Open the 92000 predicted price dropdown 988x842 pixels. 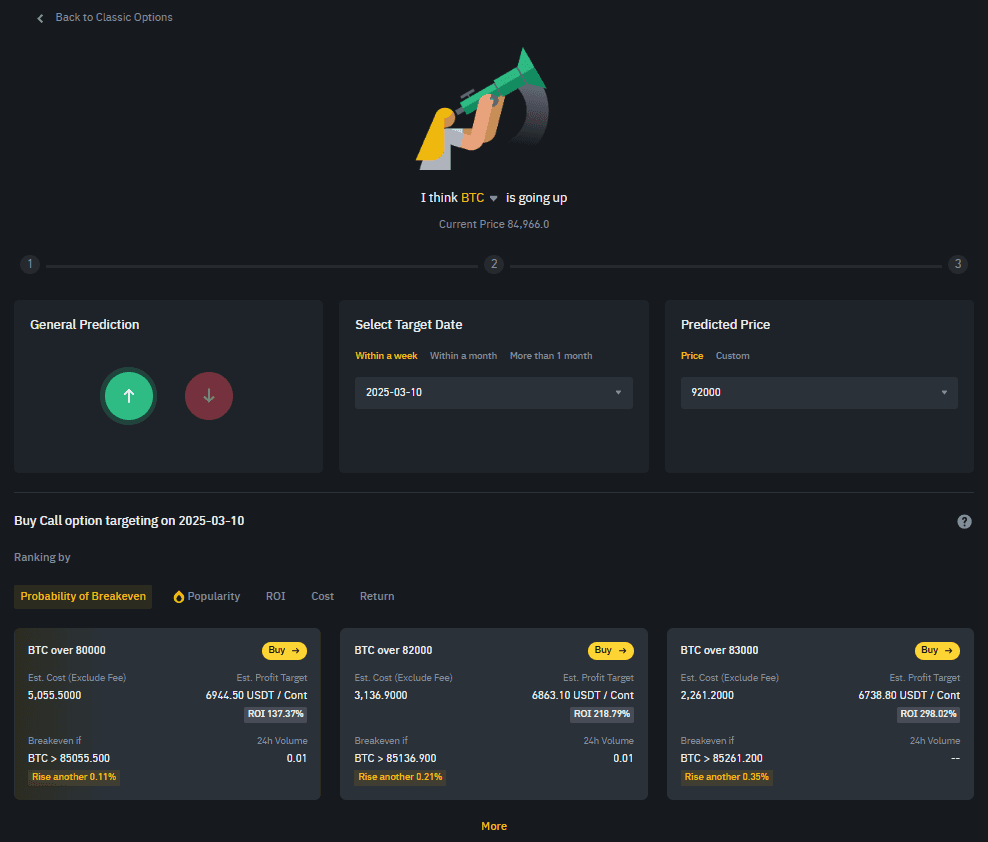pyautogui.click(x=819, y=393)
